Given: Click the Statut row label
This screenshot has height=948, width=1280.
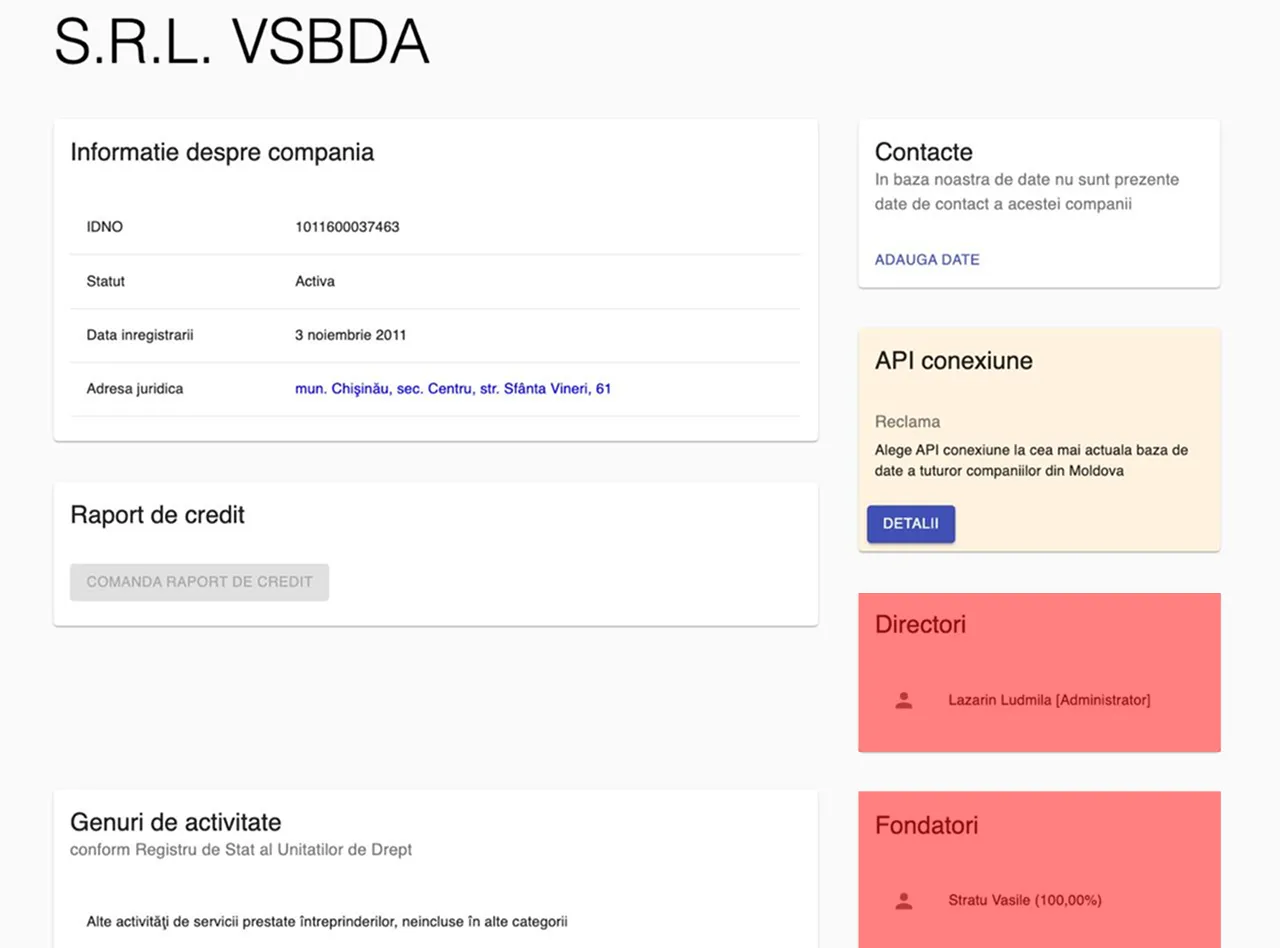Looking at the screenshot, I should coord(106,281).
